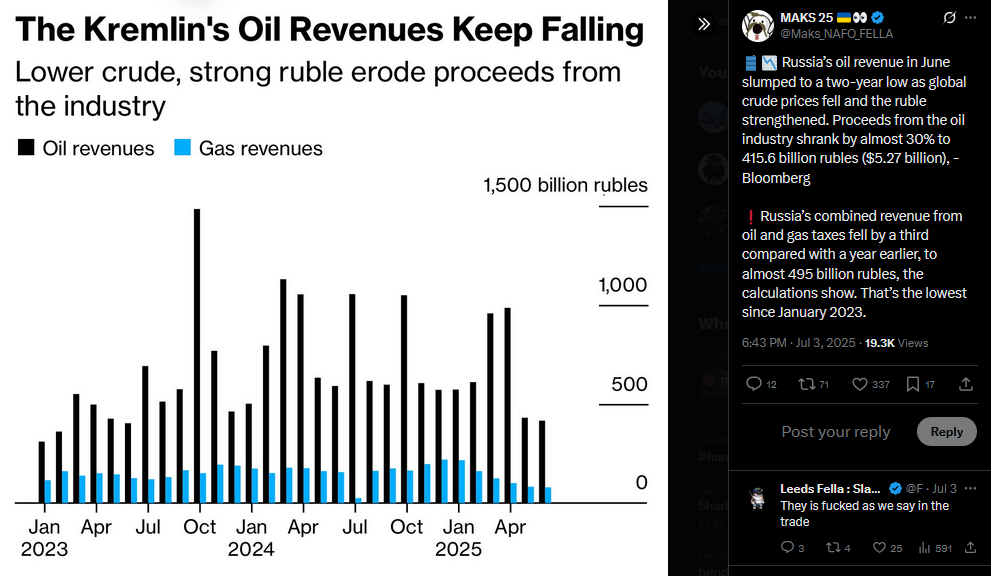This screenshot has width=991, height=576.
Task: Reply to Leeds Fella's comment with 3 replies
Action: coord(787,548)
